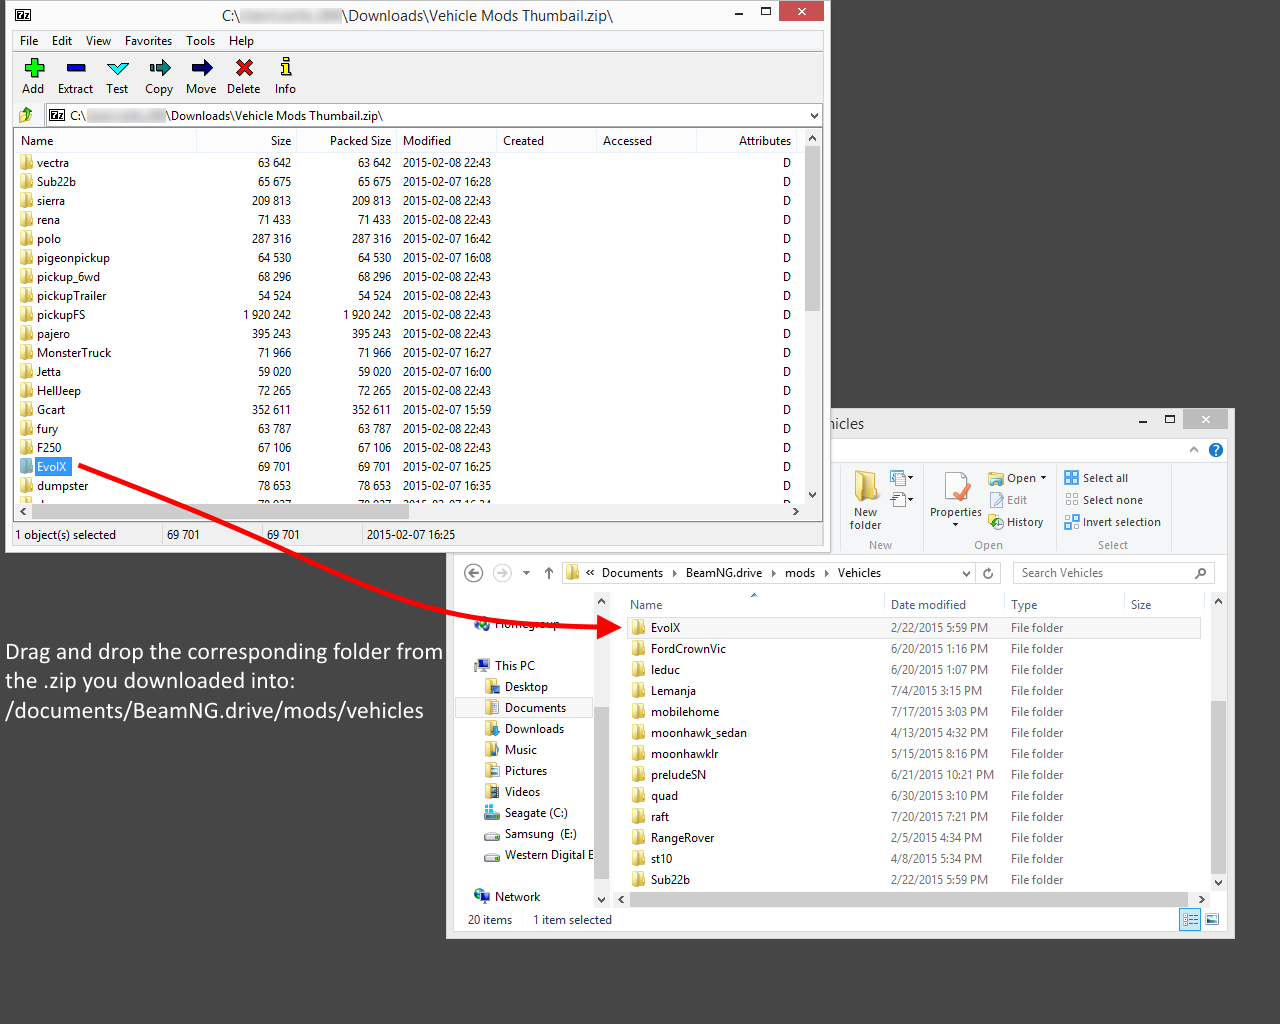Click New folder in Explorer ribbon

(x=866, y=500)
